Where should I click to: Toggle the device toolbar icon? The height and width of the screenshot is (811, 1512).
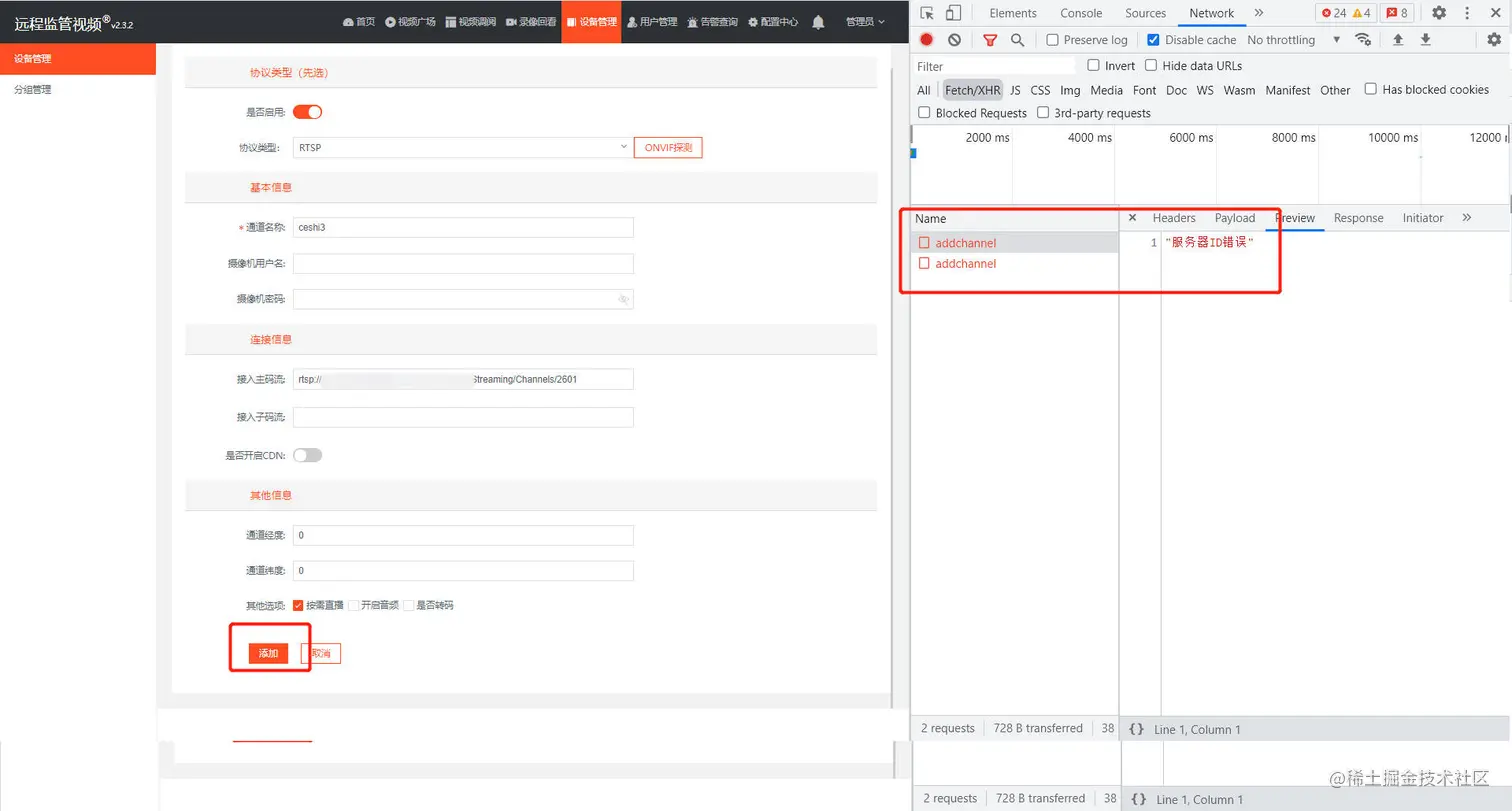click(x=953, y=13)
